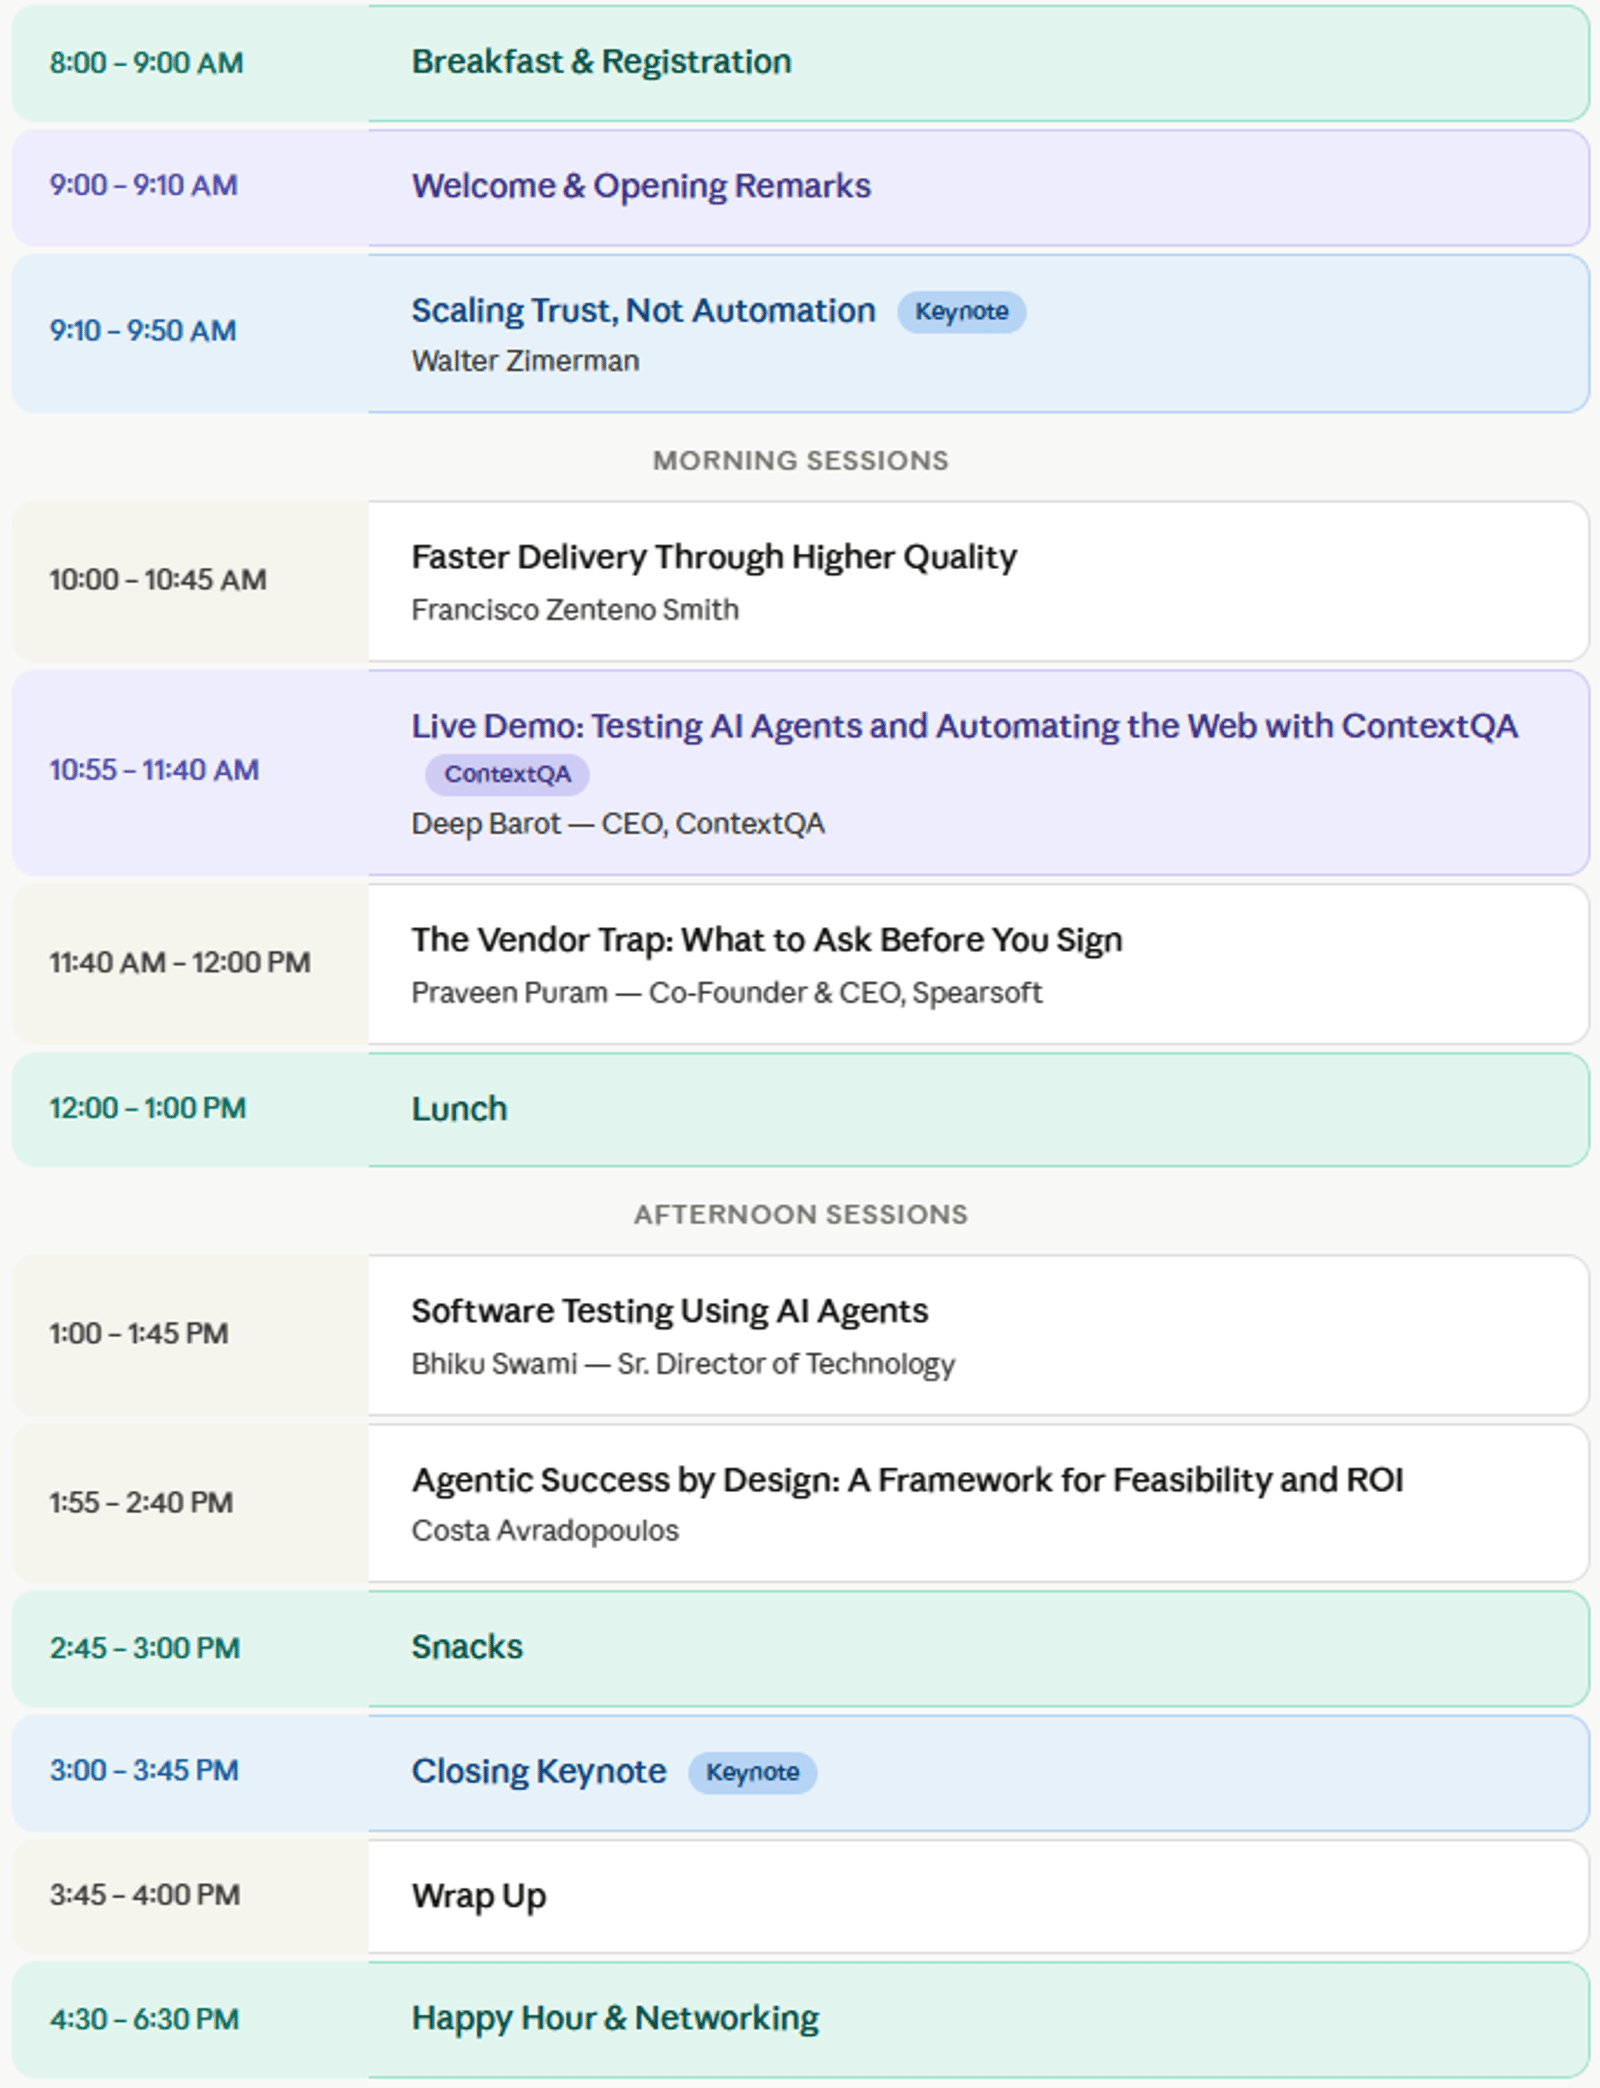Open the Welcome & Opening Remarks session
This screenshot has width=1600, height=2088.
[x=641, y=186]
